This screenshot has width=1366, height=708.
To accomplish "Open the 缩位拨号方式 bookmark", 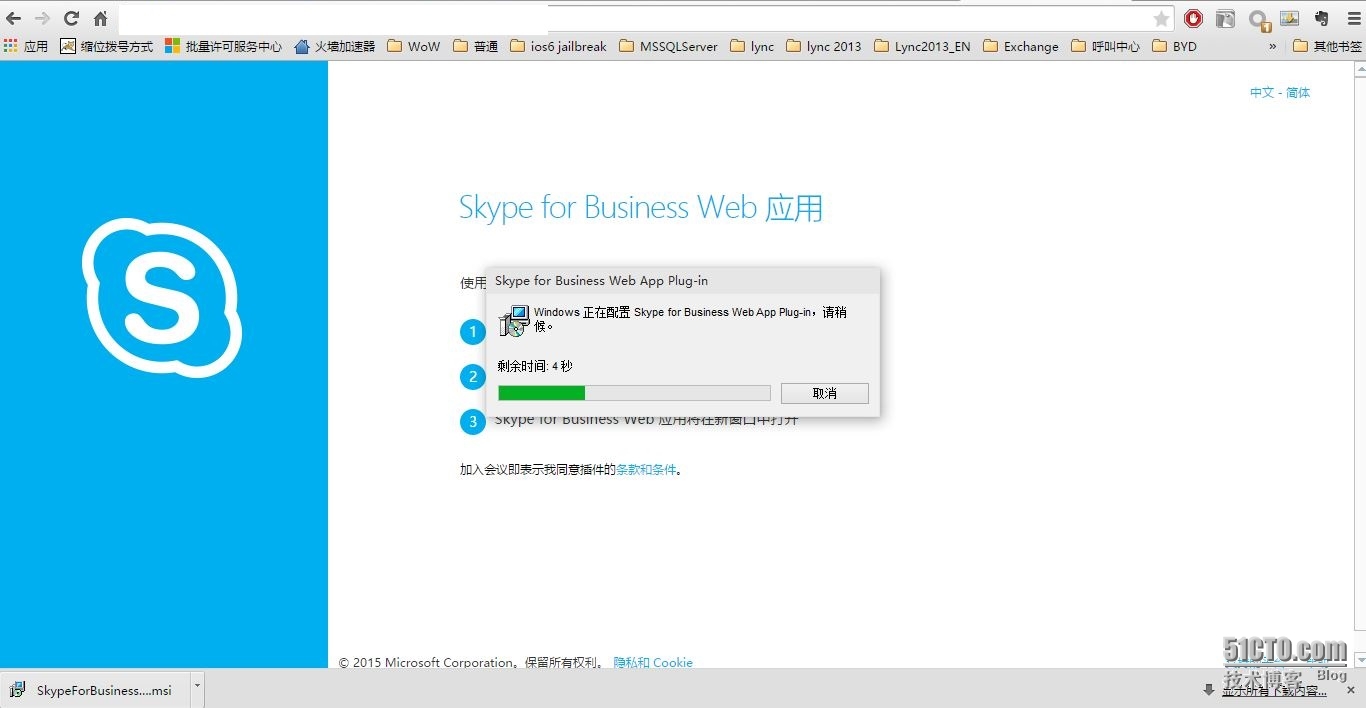I will (x=107, y=46).
